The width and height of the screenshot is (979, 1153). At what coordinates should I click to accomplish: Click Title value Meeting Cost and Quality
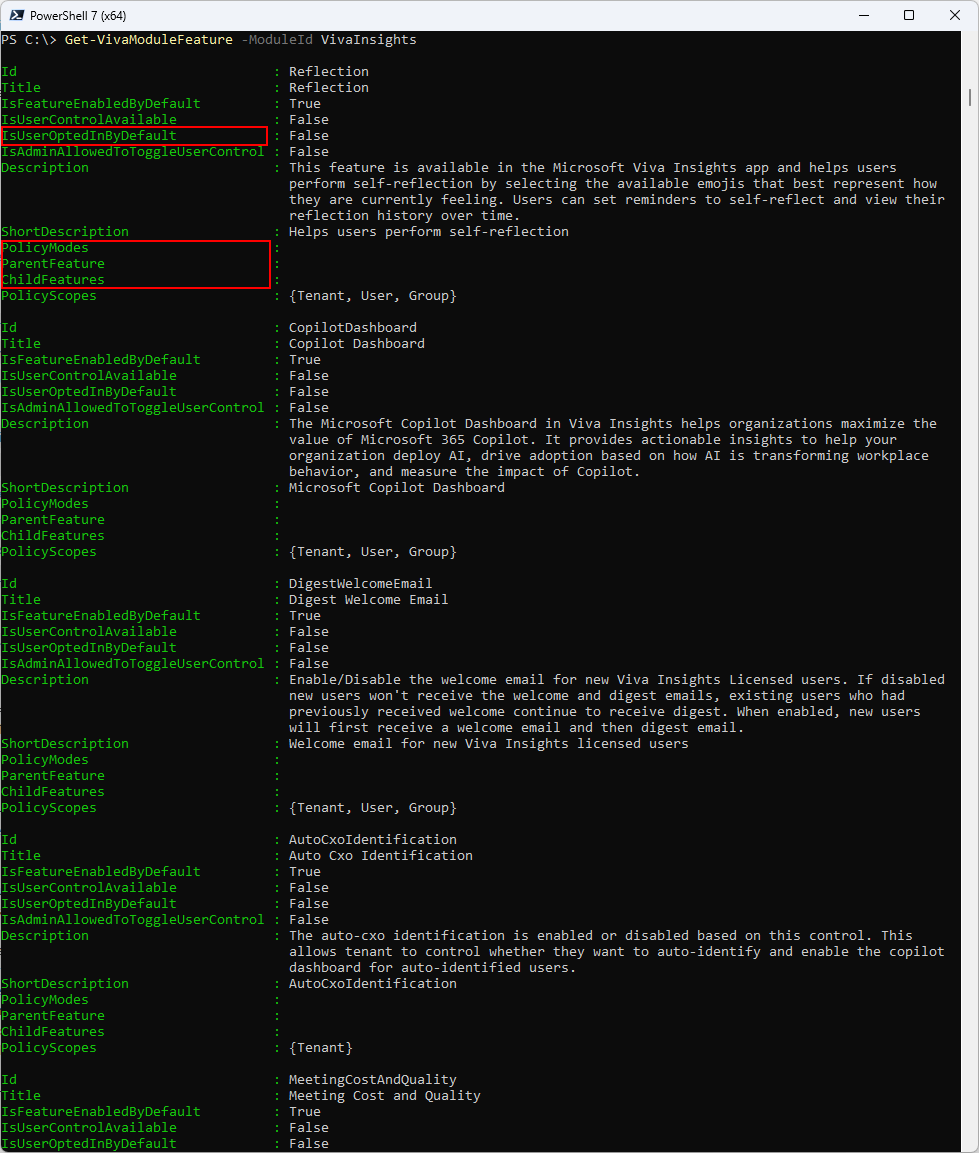coord(385,1096)
